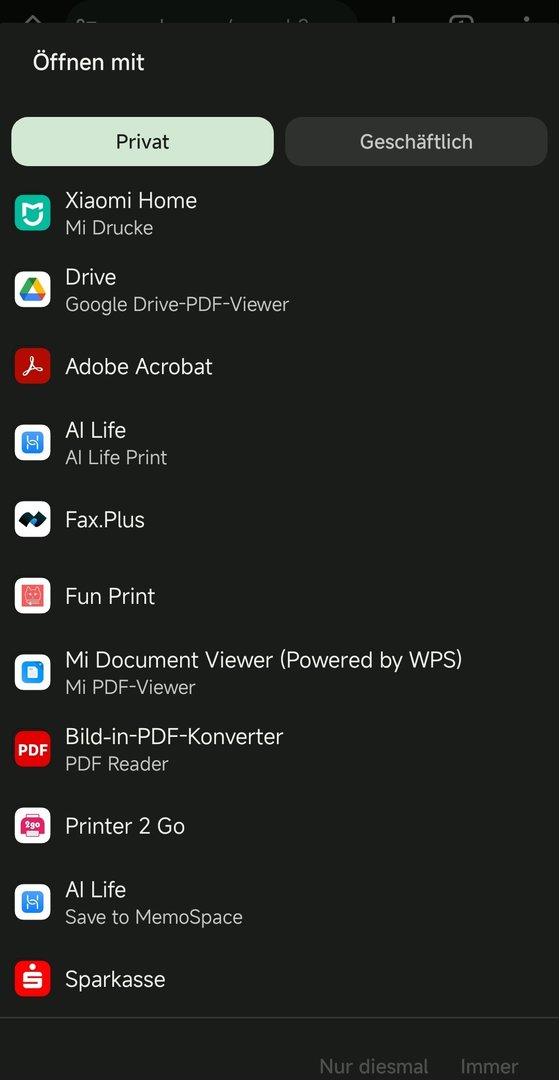Select the AI Life Print icon
This screenshot has height=1080, width=559.
coord(32,442)
